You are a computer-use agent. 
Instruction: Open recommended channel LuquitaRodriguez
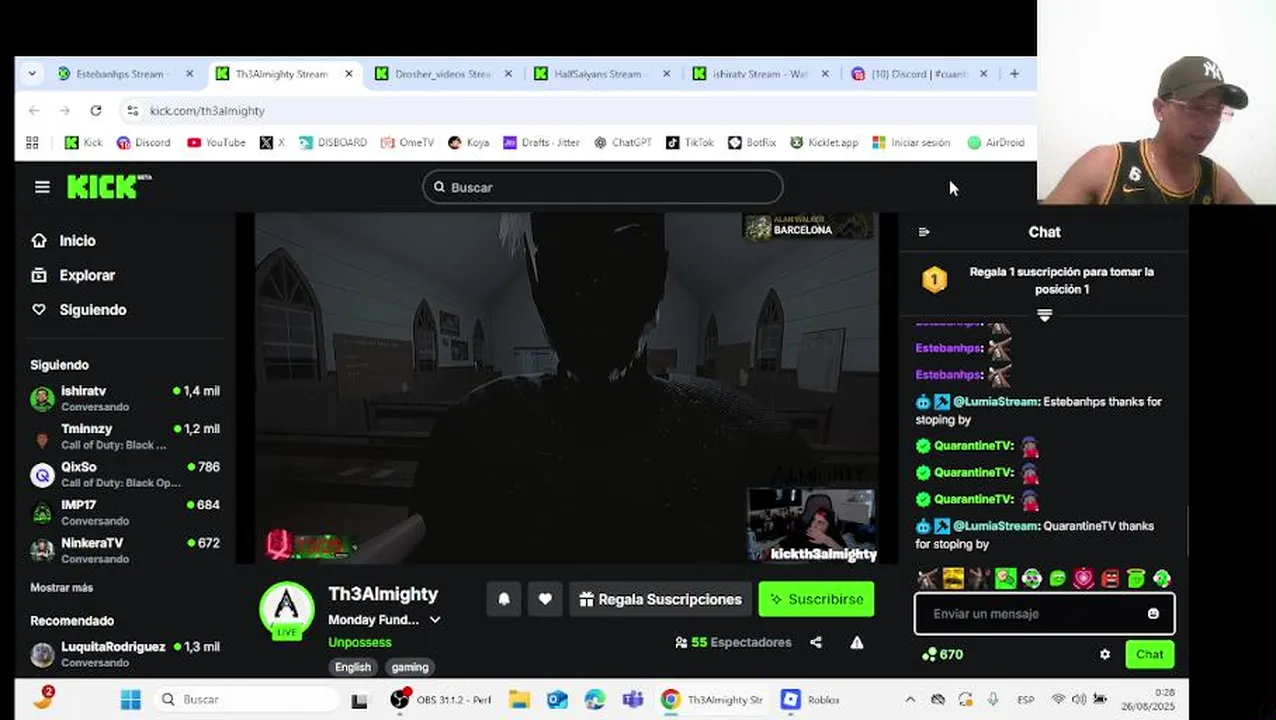125,654
